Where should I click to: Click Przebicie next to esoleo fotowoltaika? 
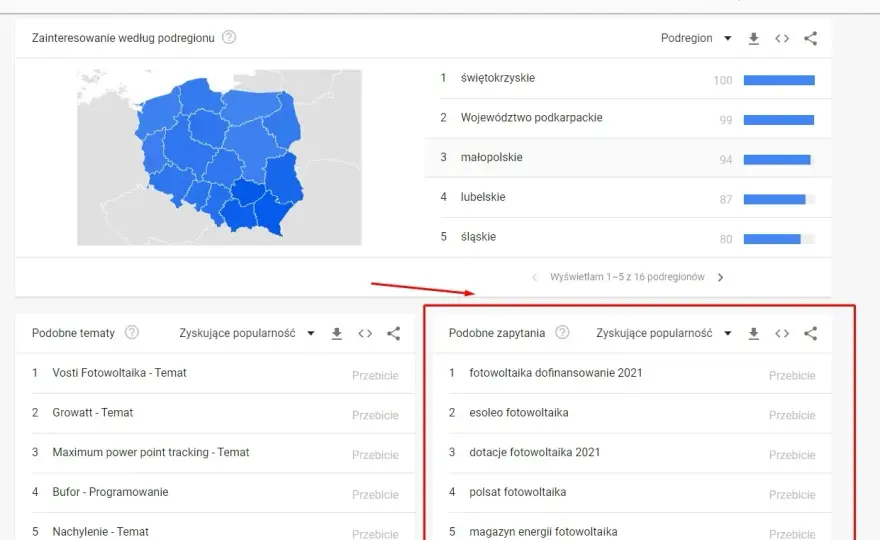pyautogui.click(x=792, y=415)
